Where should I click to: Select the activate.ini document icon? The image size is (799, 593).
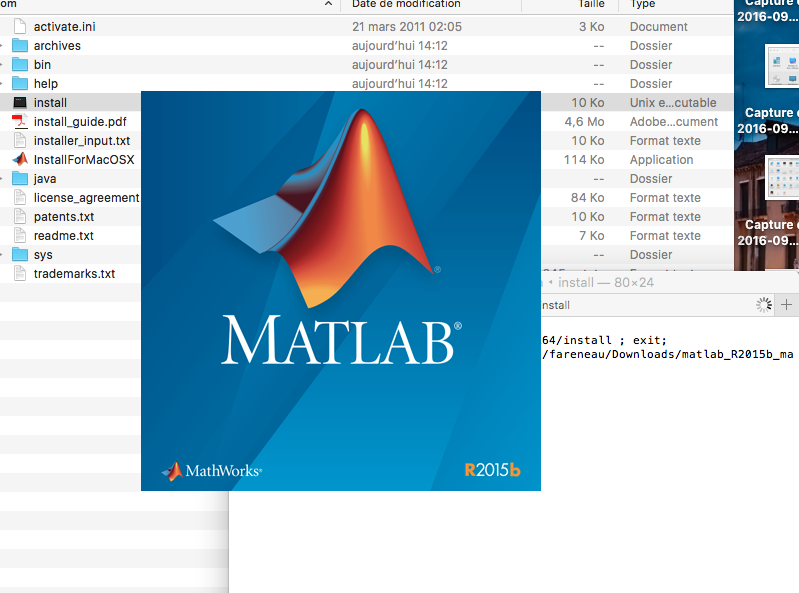tap(20, 27)
